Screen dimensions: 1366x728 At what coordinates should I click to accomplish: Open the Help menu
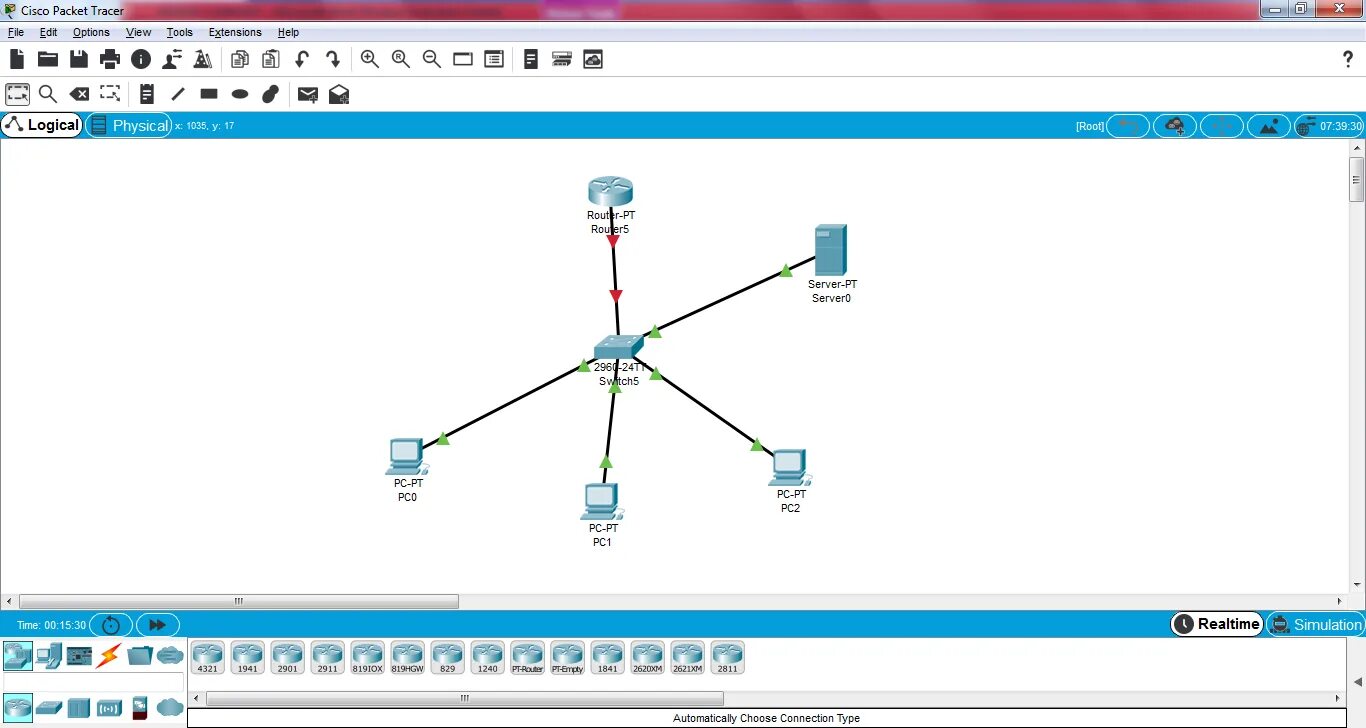click(x=288, y=32)
